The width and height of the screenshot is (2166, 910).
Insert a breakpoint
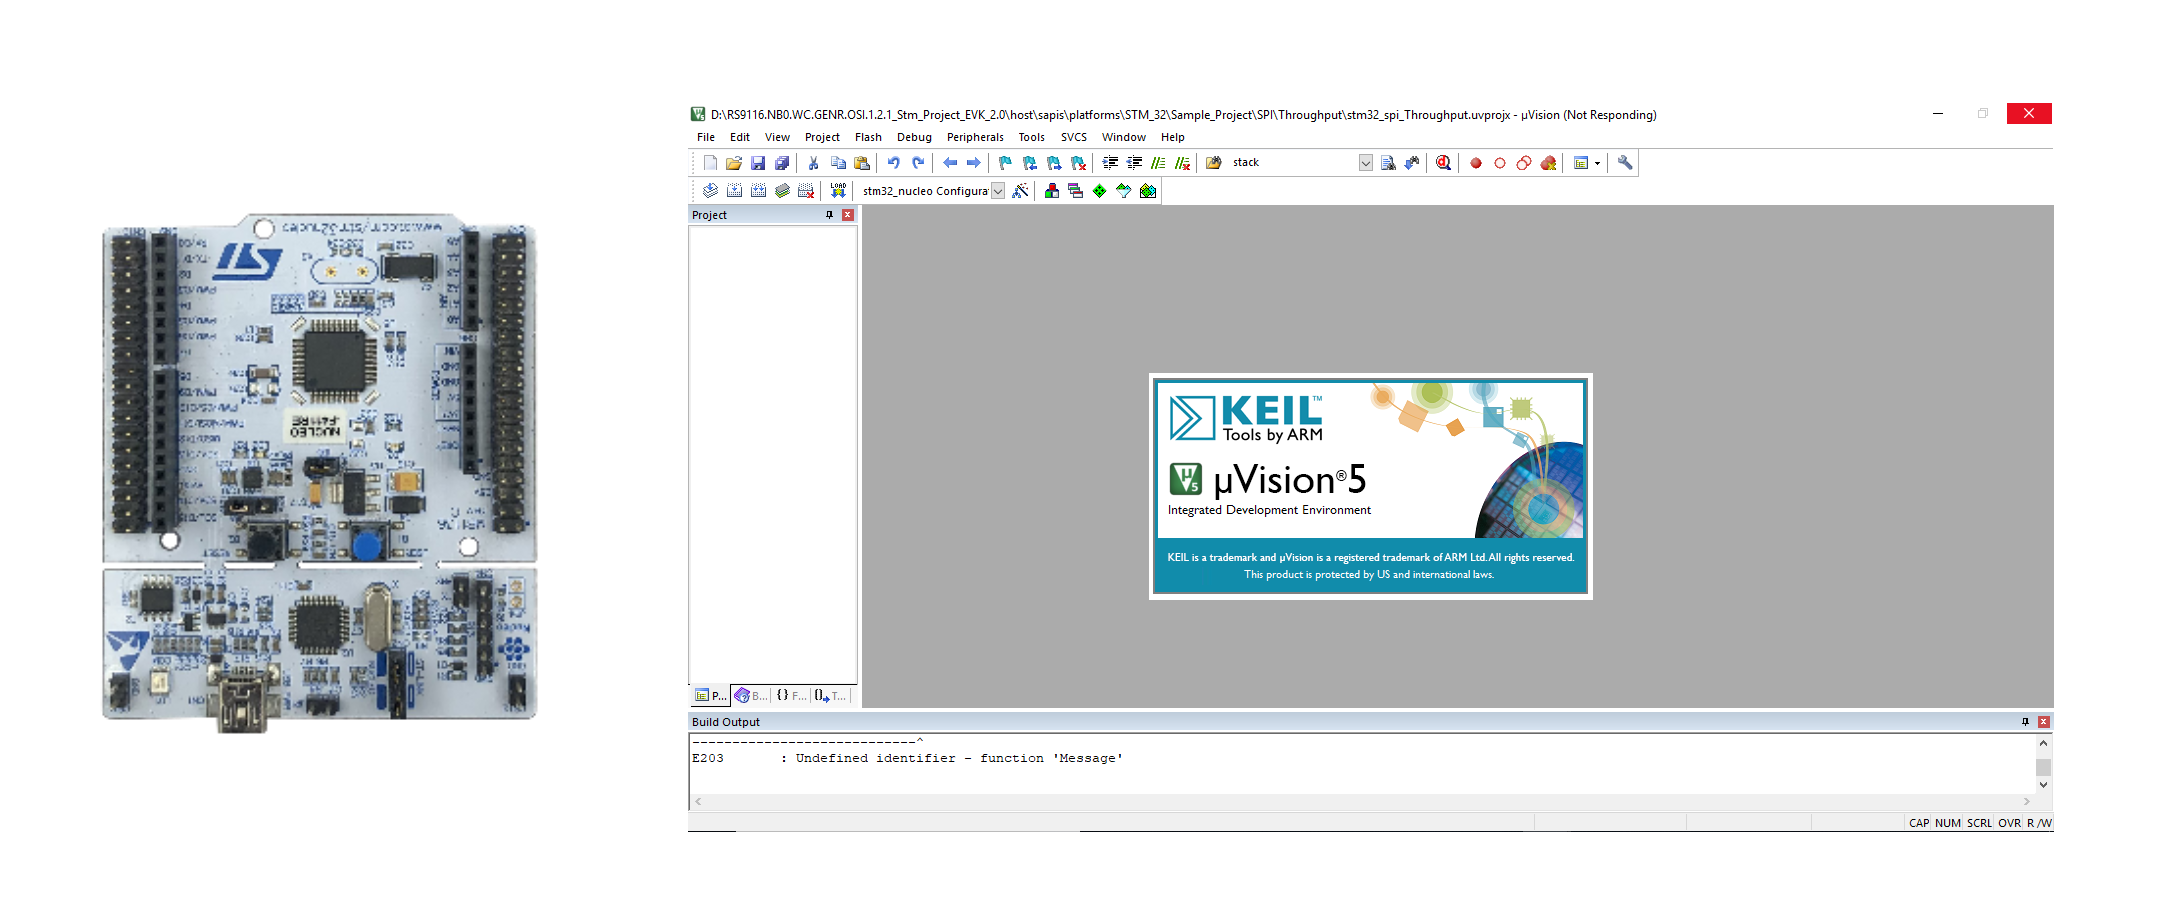pyautogui.click(x=1475, y=162)
